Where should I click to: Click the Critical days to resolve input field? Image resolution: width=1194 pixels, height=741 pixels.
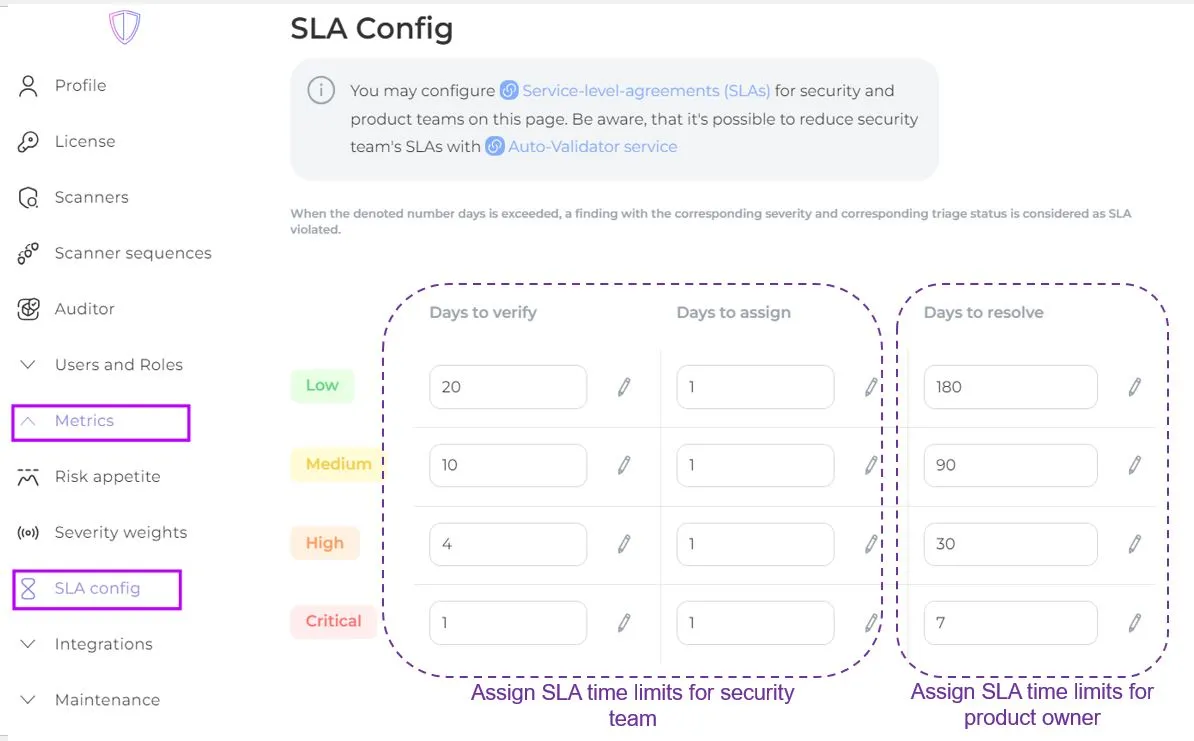pyautogui.click(x=1009, y=623)
